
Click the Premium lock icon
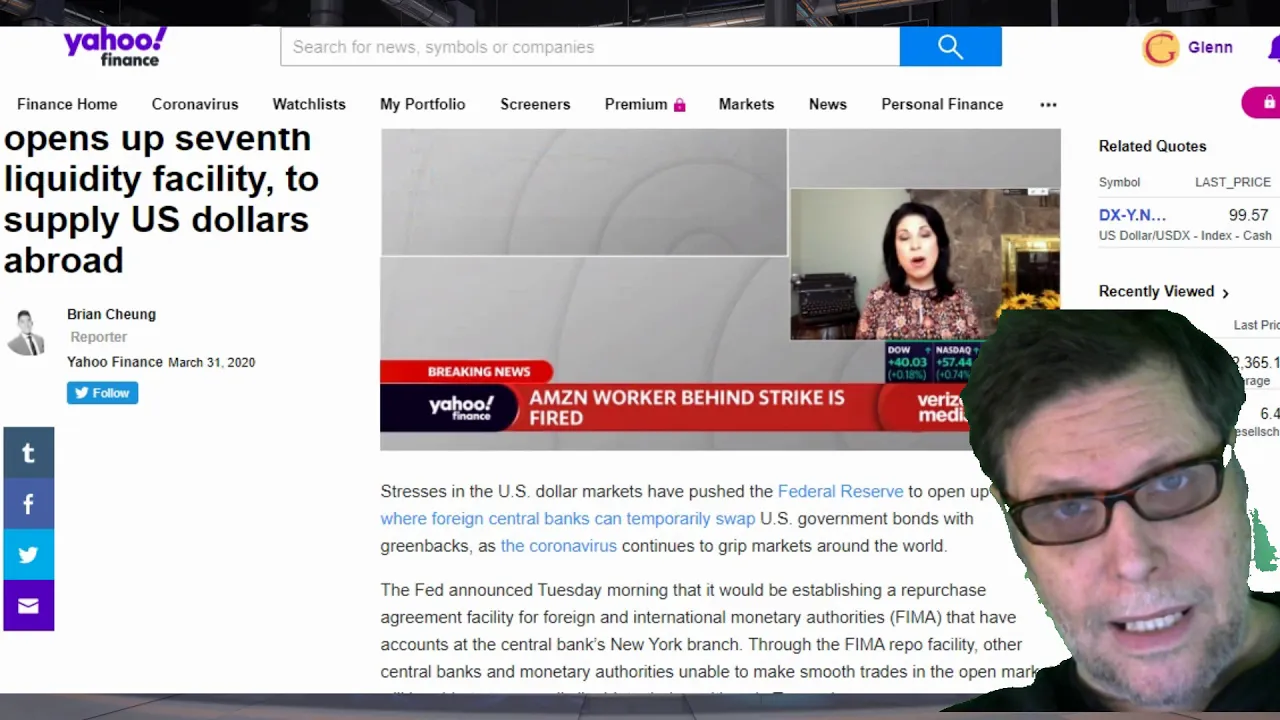click(x=680, y=105)
